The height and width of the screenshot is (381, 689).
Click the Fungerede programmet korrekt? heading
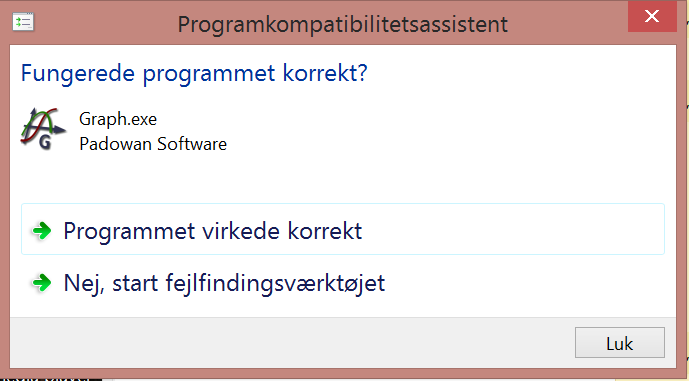[x=194, y=73]
